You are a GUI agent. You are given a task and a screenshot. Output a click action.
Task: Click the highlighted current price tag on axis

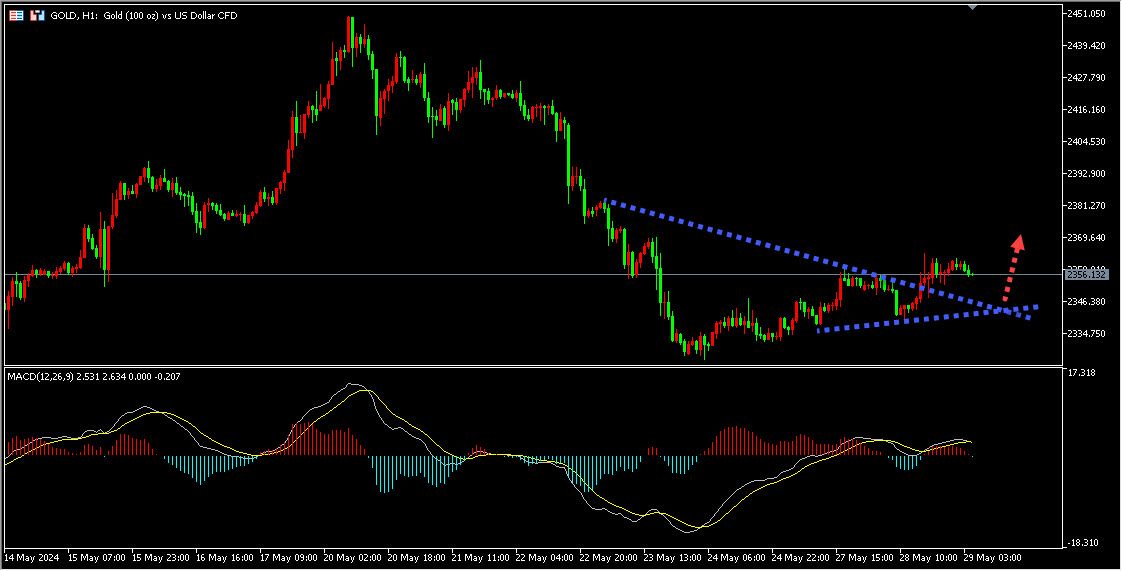click(1083, 274)
